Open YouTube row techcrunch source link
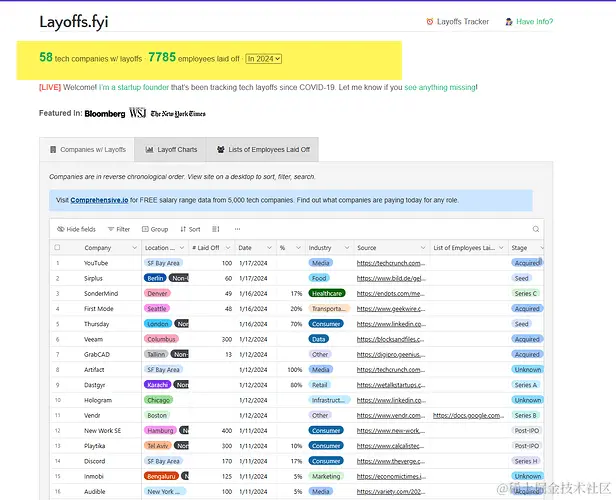The image size is (616, 500). (391, 263)
